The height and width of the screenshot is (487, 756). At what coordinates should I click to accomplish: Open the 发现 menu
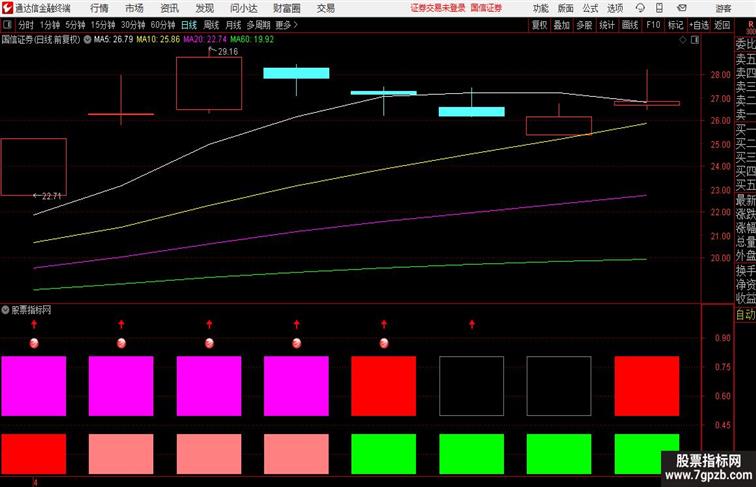(204, 8)
